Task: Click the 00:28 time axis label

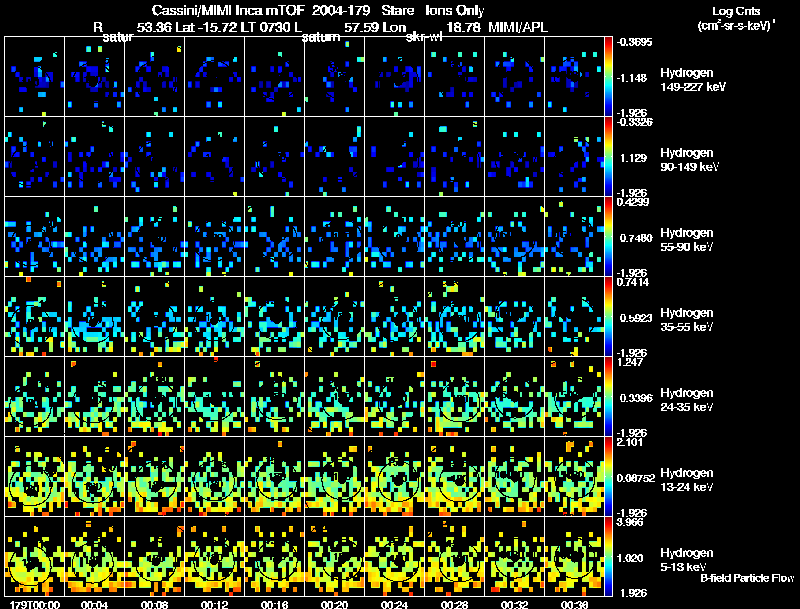Action: (x=455, y=604)
